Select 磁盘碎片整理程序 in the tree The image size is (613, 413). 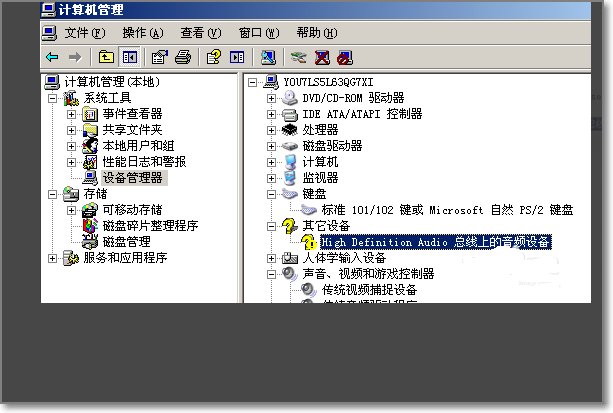click(x=150, y=226)
